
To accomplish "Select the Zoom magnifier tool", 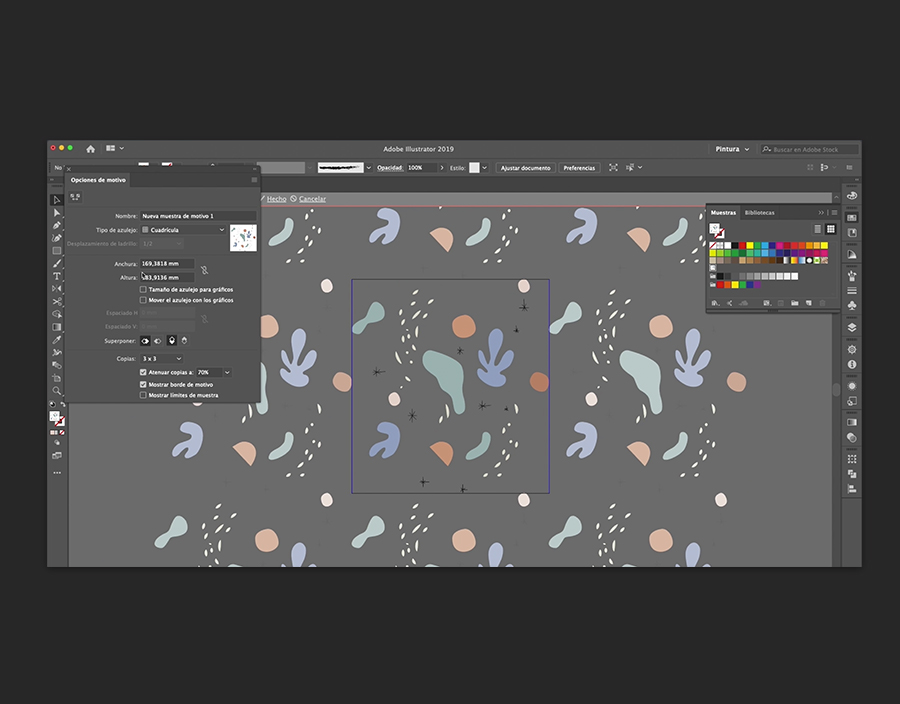I will tap(56, 391).
